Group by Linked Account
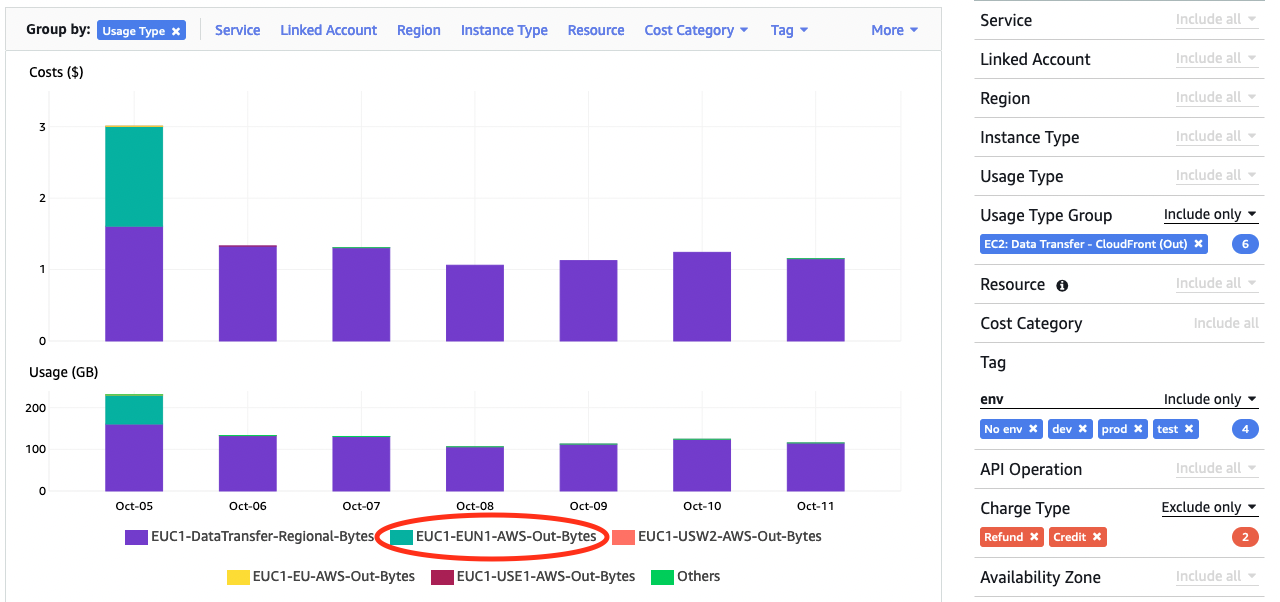Image resolution: width=1280 pixels, height=602 pixels. pos(328,30)
